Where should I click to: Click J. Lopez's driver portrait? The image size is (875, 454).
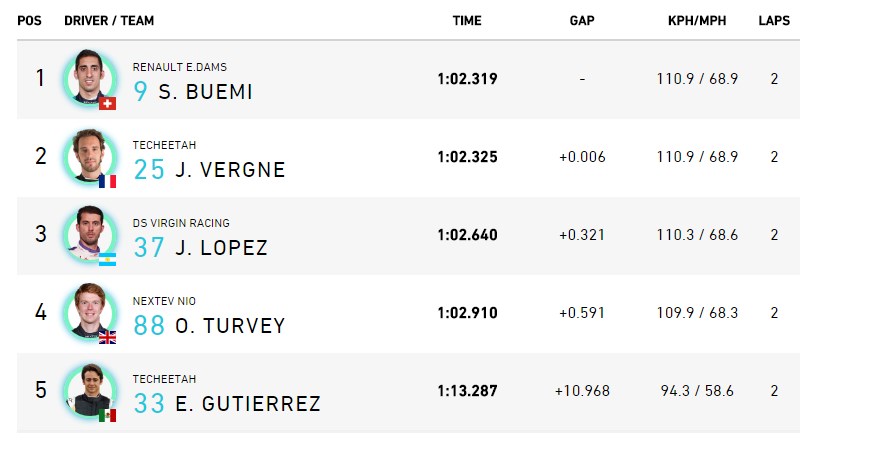[x=89, y=234]
